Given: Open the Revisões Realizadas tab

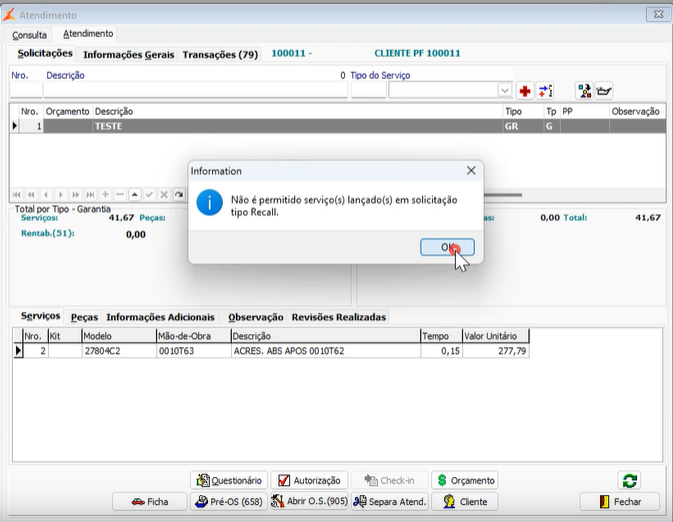Looking at the screenshot, I should 339,317.
